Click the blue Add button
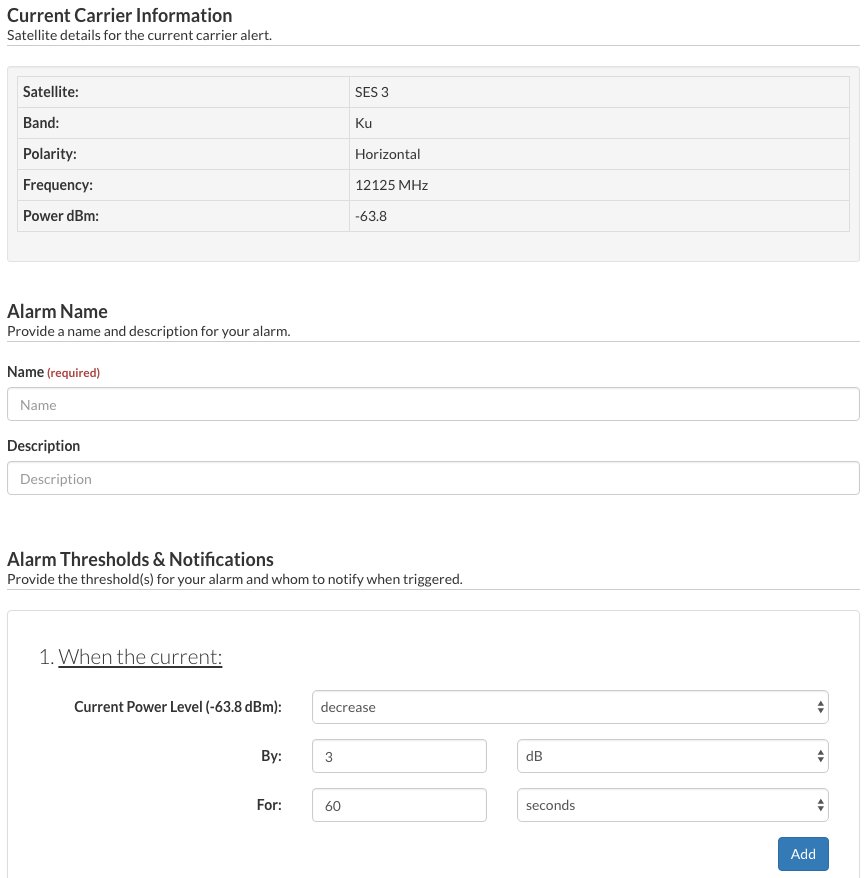868x878 pixels. [x=803, y=854]
